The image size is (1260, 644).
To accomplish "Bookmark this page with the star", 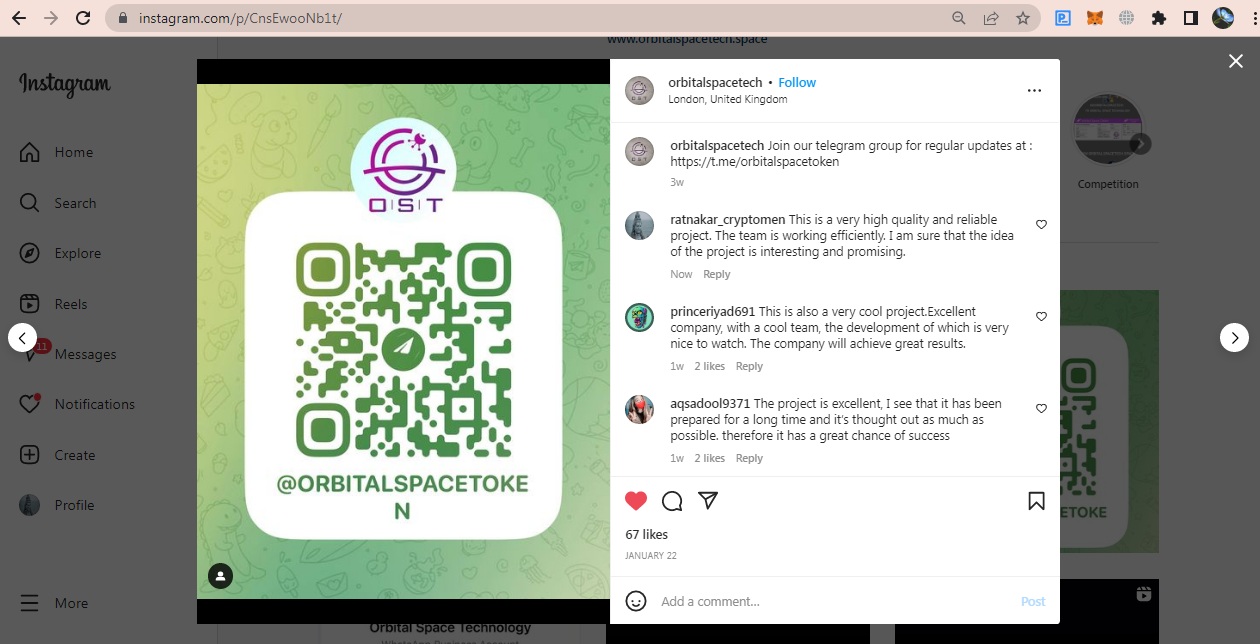I will pyautogui.click(x=1022, y=18).
